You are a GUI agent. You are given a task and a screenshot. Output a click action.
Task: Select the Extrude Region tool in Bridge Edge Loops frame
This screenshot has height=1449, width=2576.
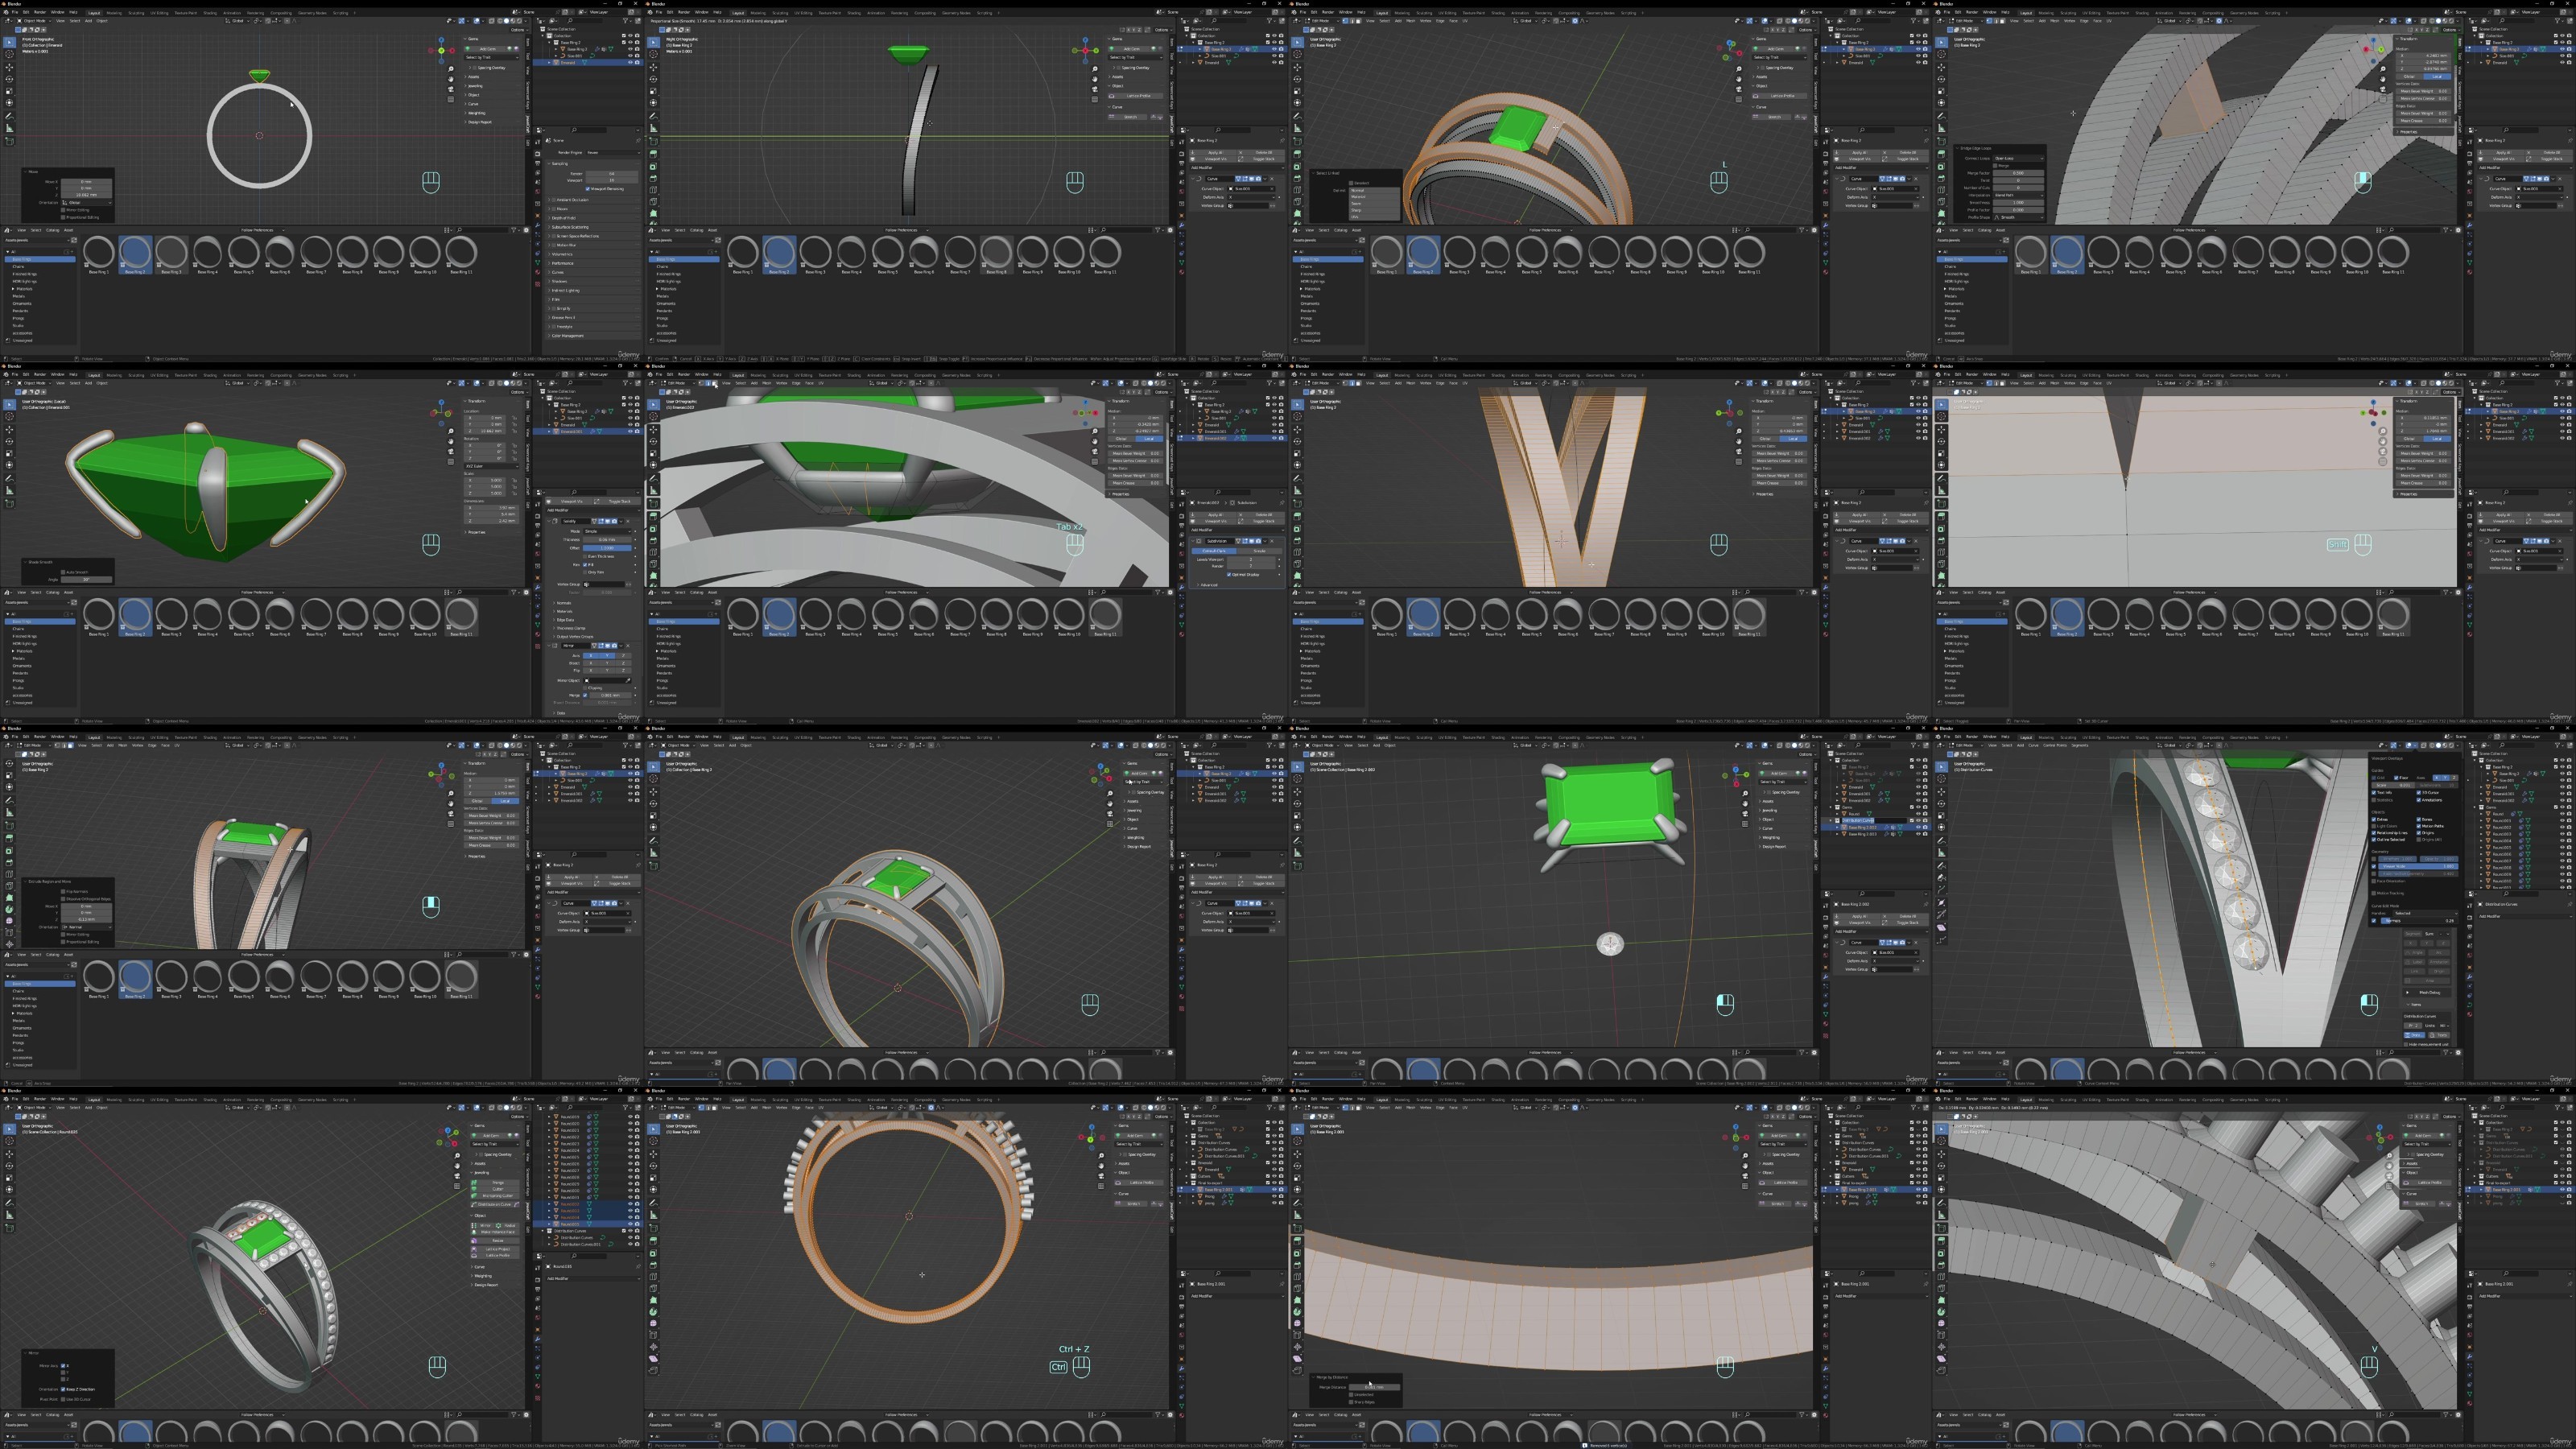(1941, 155)
